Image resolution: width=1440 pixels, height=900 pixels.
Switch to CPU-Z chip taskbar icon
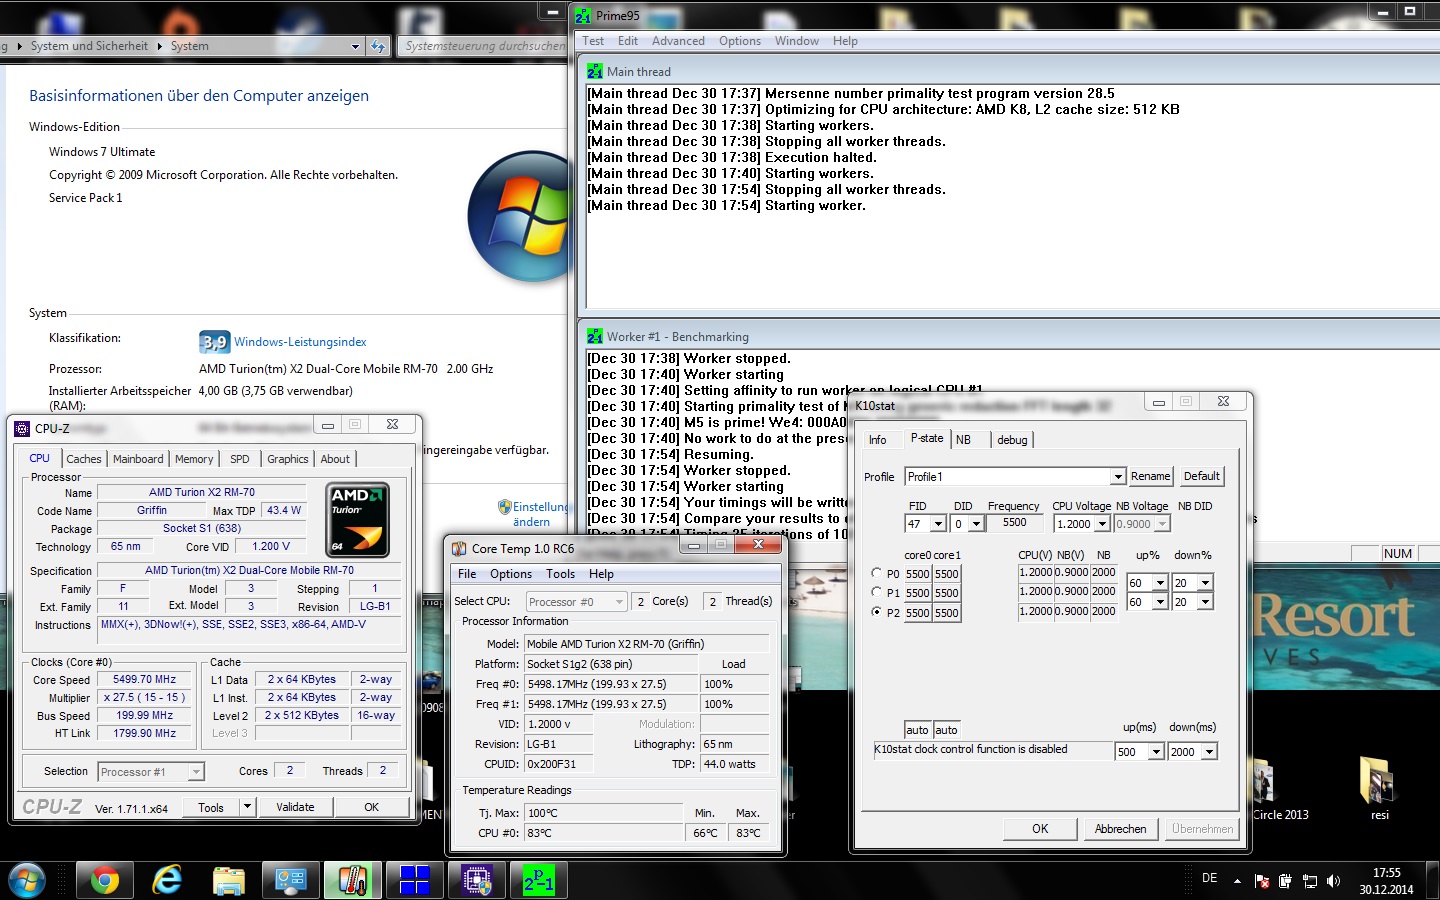coord(477,880)
